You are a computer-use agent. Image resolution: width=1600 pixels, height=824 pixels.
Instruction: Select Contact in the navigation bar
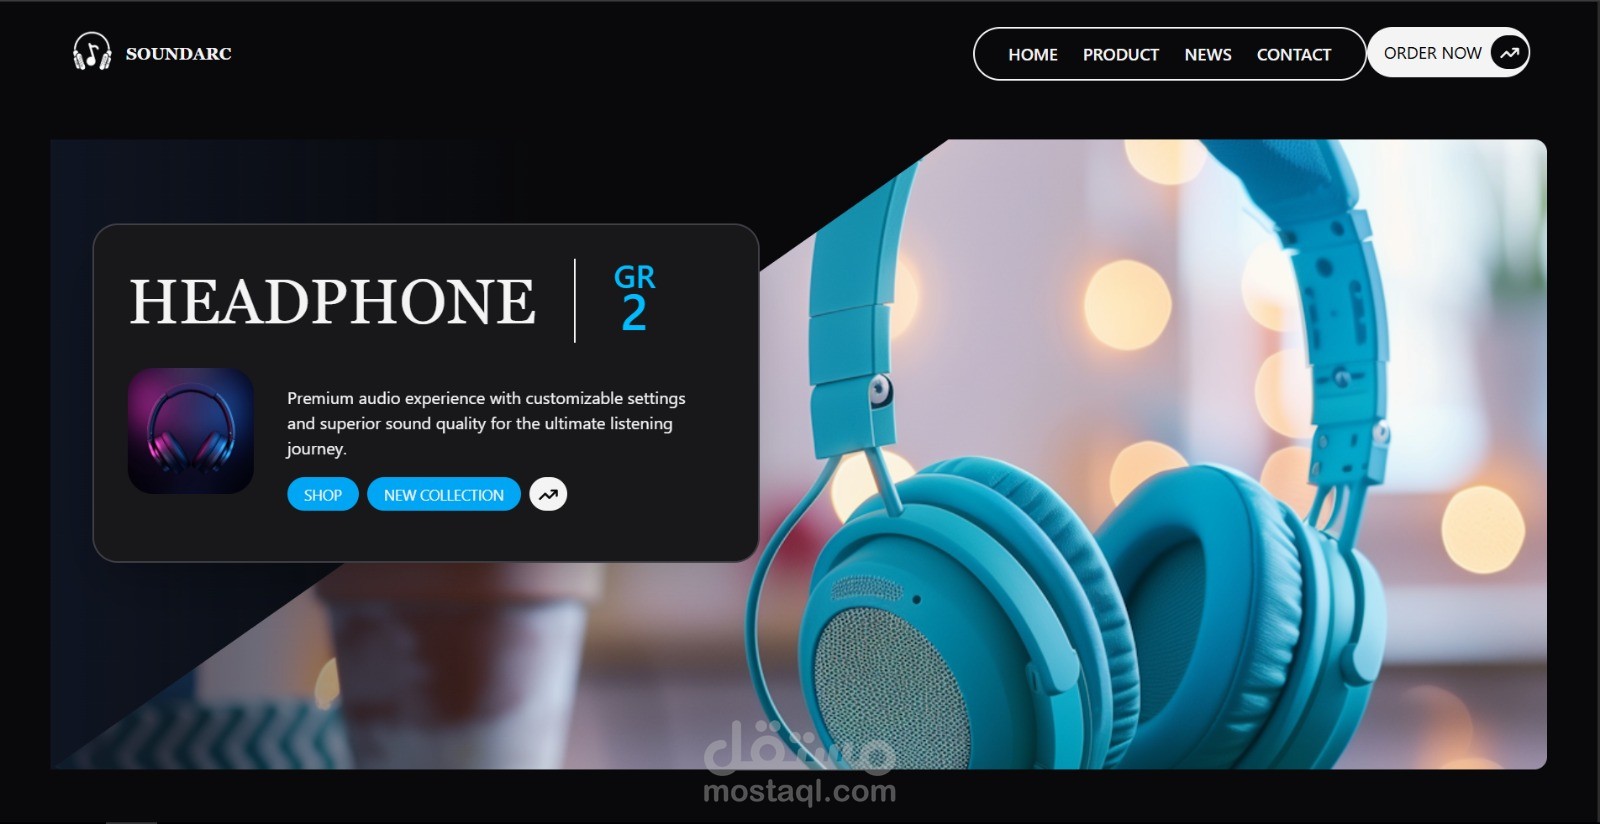(1293, 55)
